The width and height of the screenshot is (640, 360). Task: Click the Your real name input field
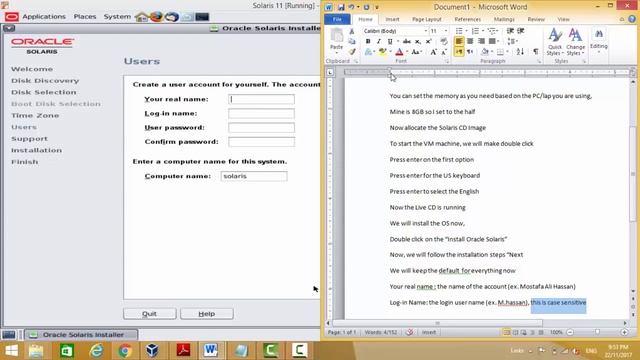pyautogui.click(x=261, y=99)
